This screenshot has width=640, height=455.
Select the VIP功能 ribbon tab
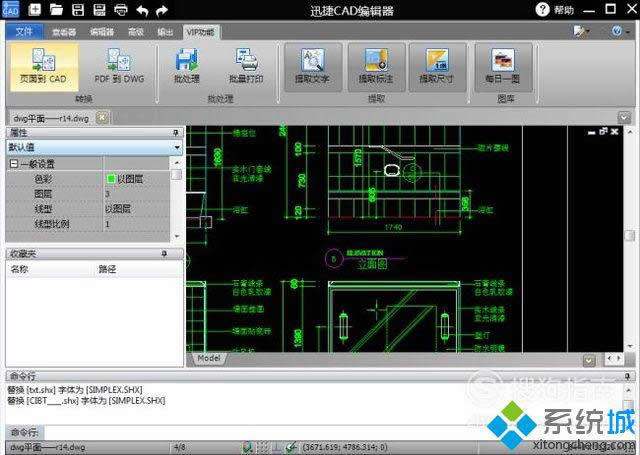tap(200, 32)
